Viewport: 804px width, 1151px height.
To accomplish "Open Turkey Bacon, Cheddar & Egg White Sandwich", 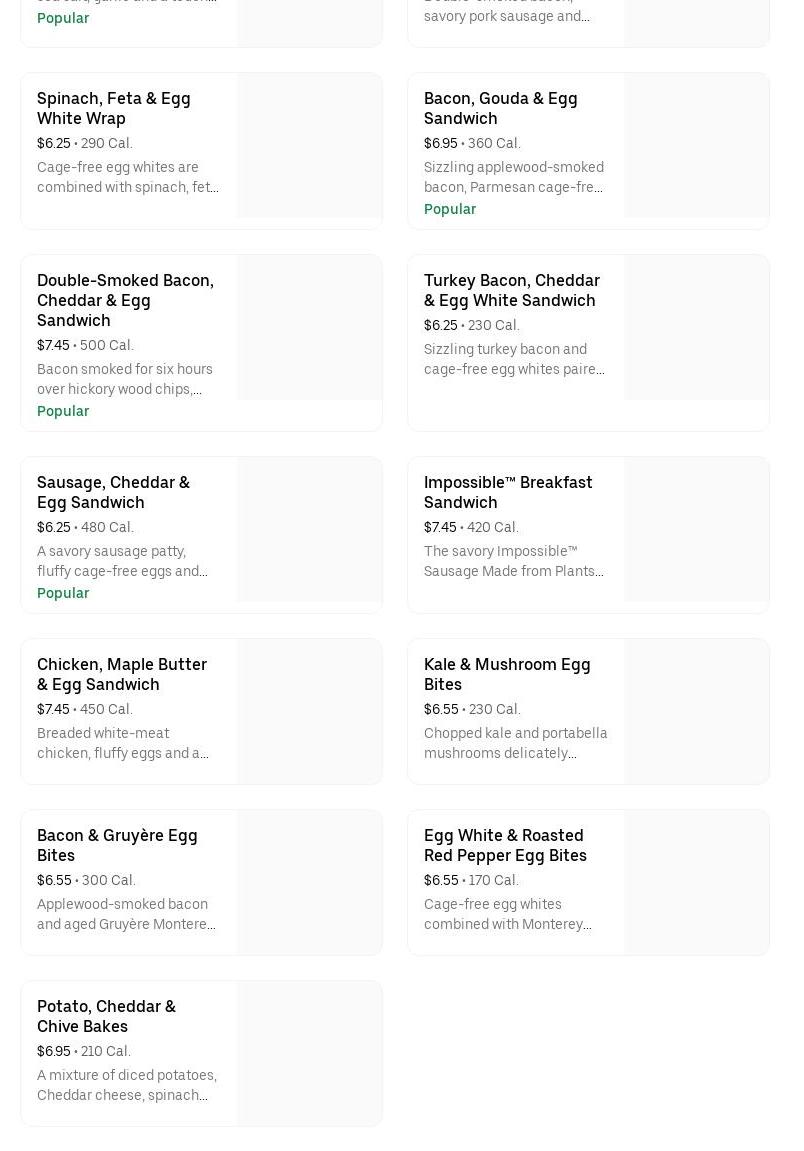I will [x=511, y=290].
